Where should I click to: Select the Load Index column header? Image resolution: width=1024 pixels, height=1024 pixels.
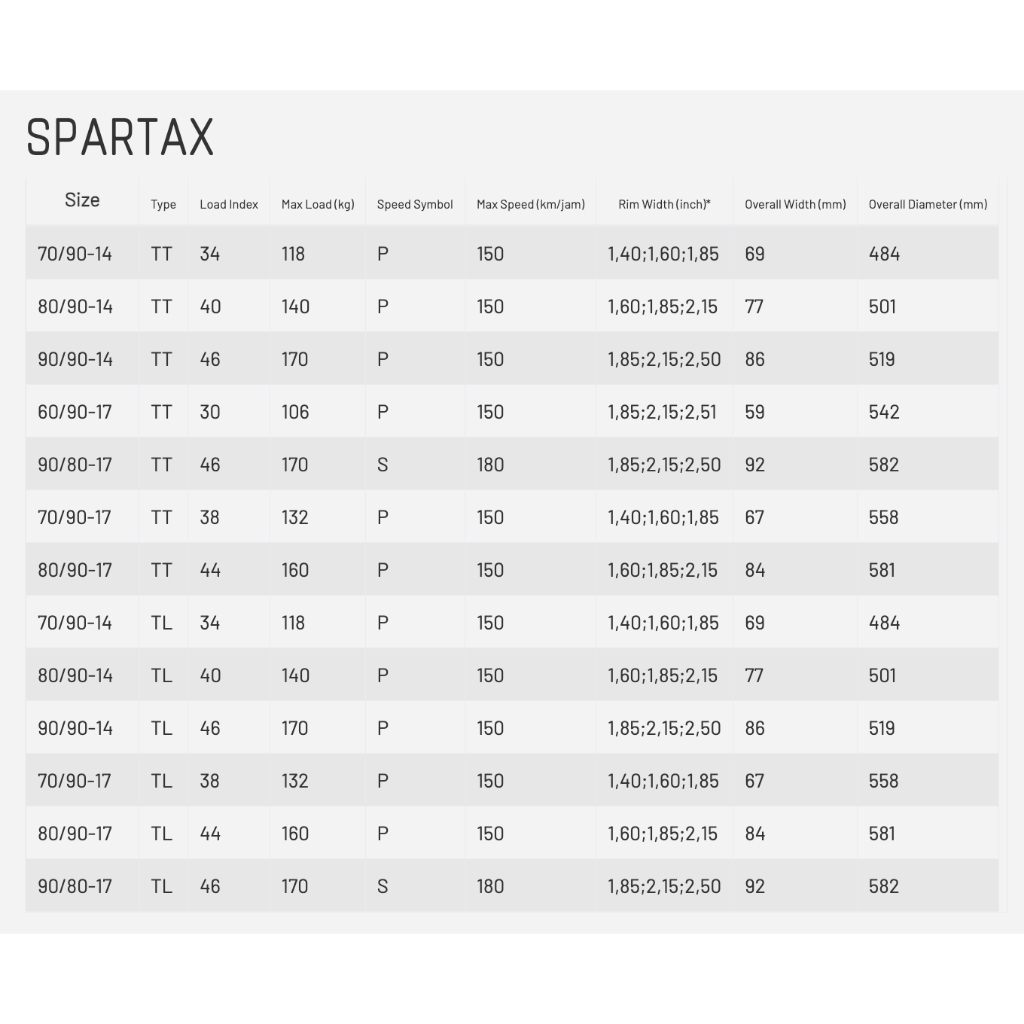(229, 205)
